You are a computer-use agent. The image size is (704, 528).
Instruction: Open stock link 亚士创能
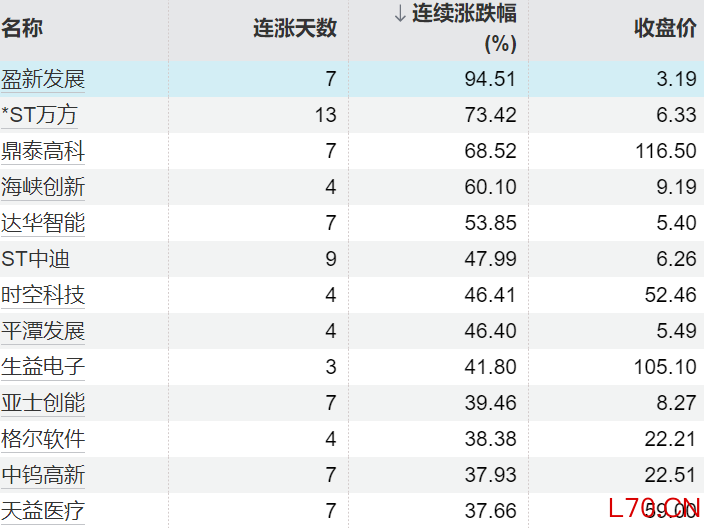coord(43,403)
